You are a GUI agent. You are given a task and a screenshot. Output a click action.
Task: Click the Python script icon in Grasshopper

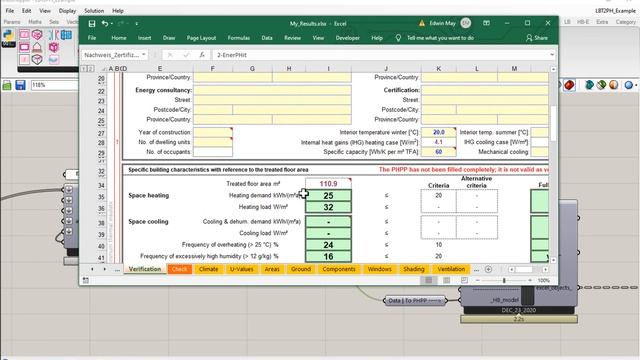tap(8, 35)
